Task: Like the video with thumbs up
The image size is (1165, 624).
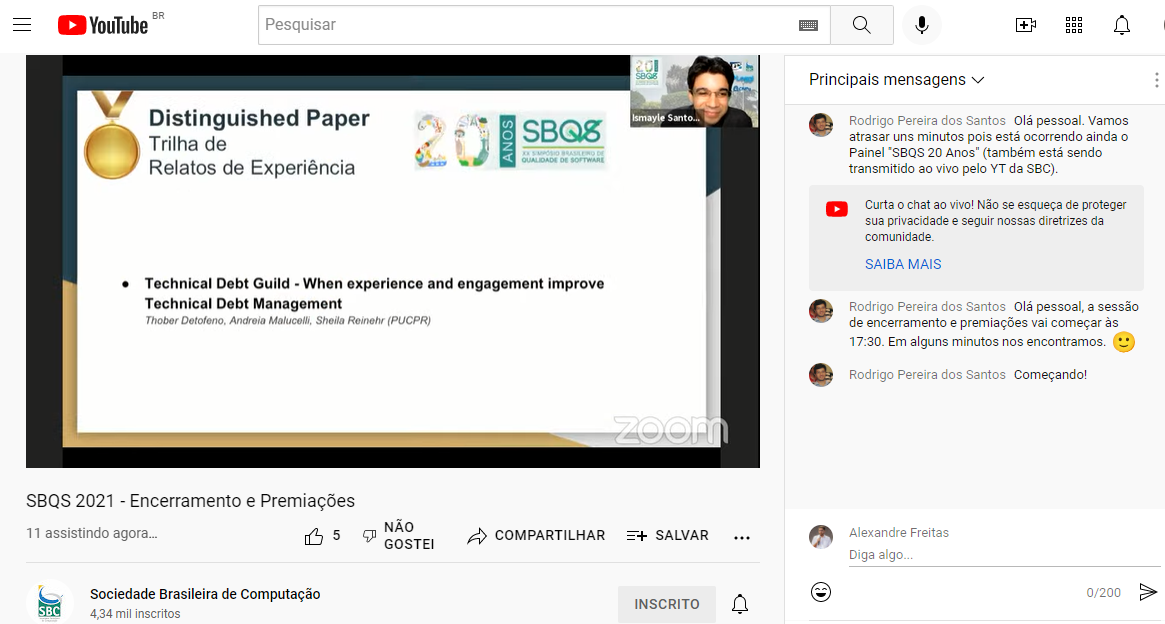Action: (314, 536)
